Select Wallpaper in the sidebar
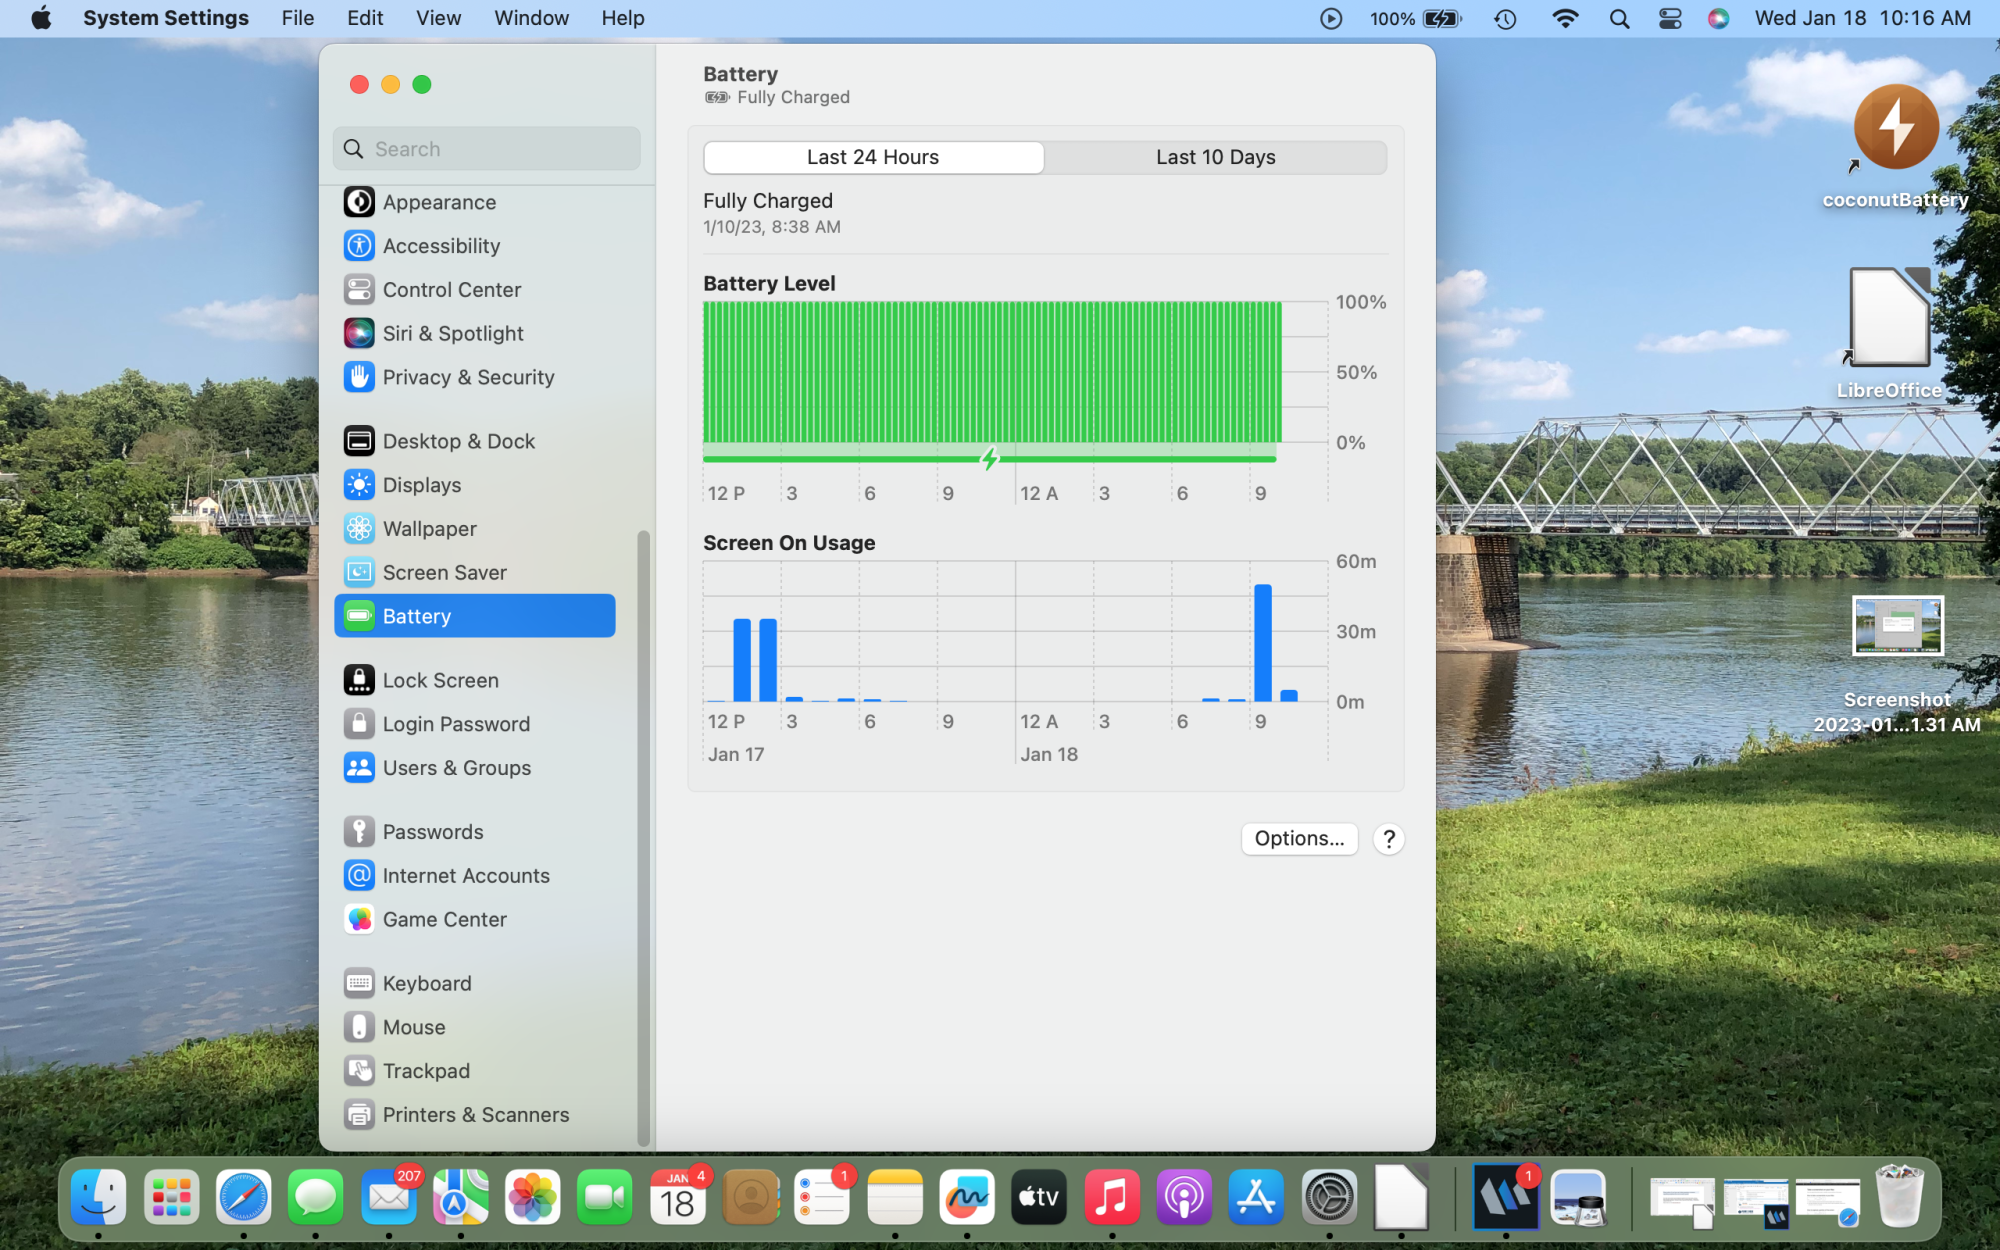This screenshot has height=1250, width=2000. 429,529
